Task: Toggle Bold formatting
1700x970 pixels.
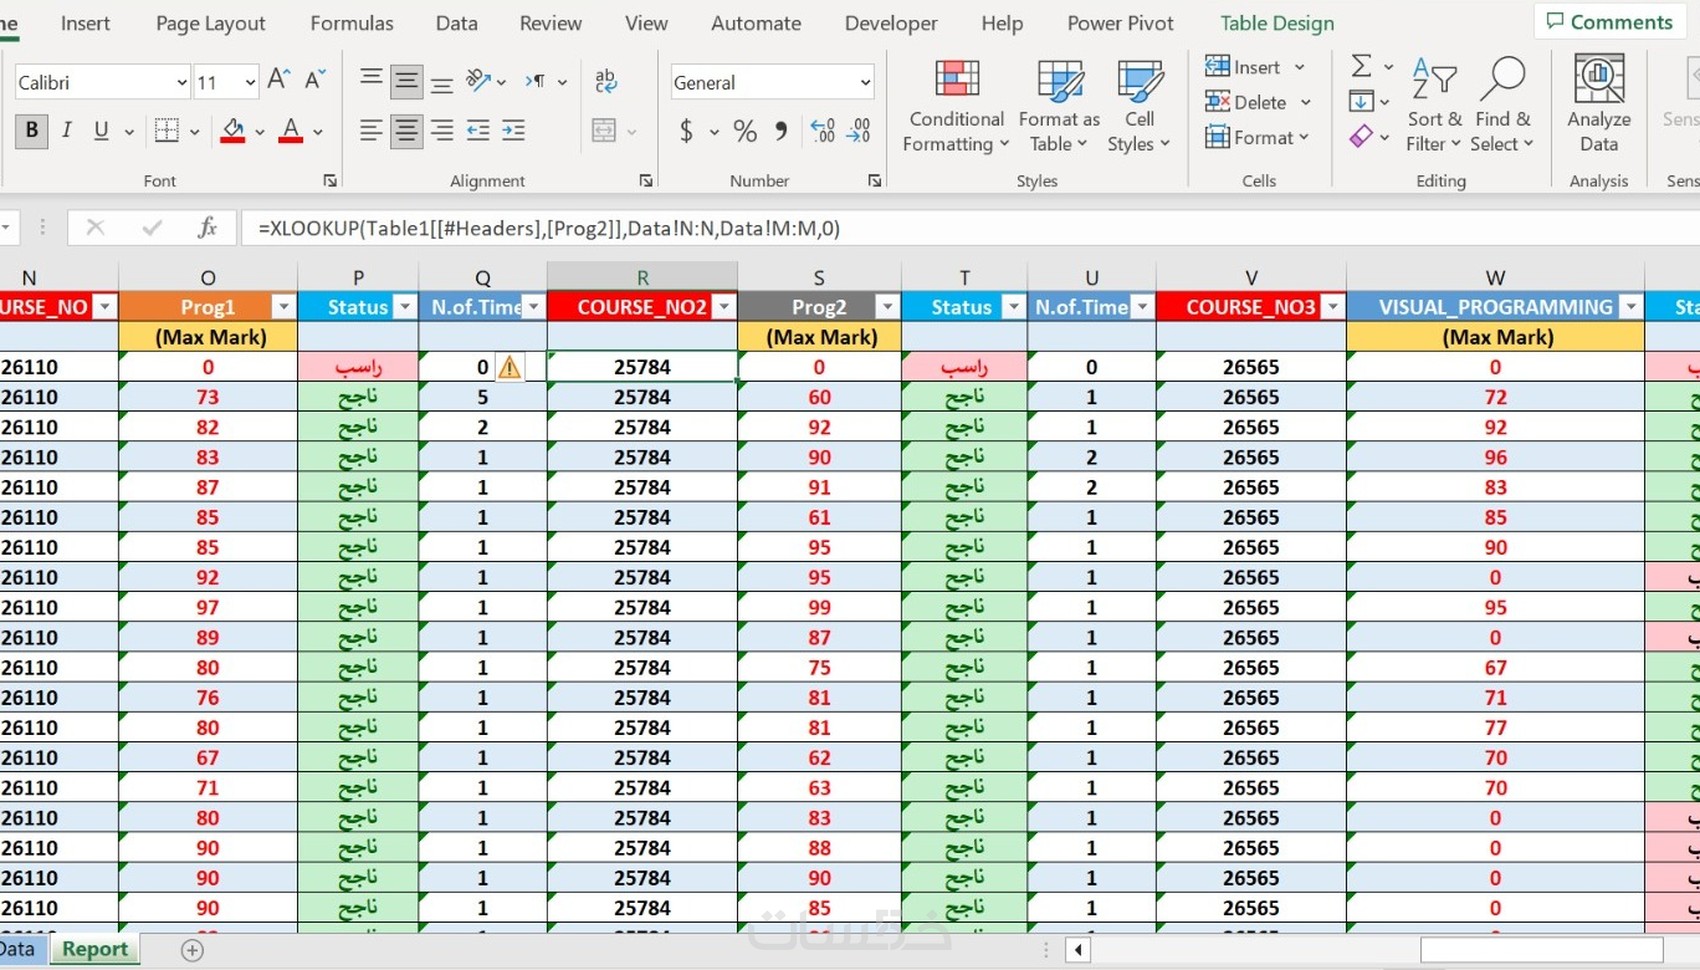Action: [x=31, y=130]
